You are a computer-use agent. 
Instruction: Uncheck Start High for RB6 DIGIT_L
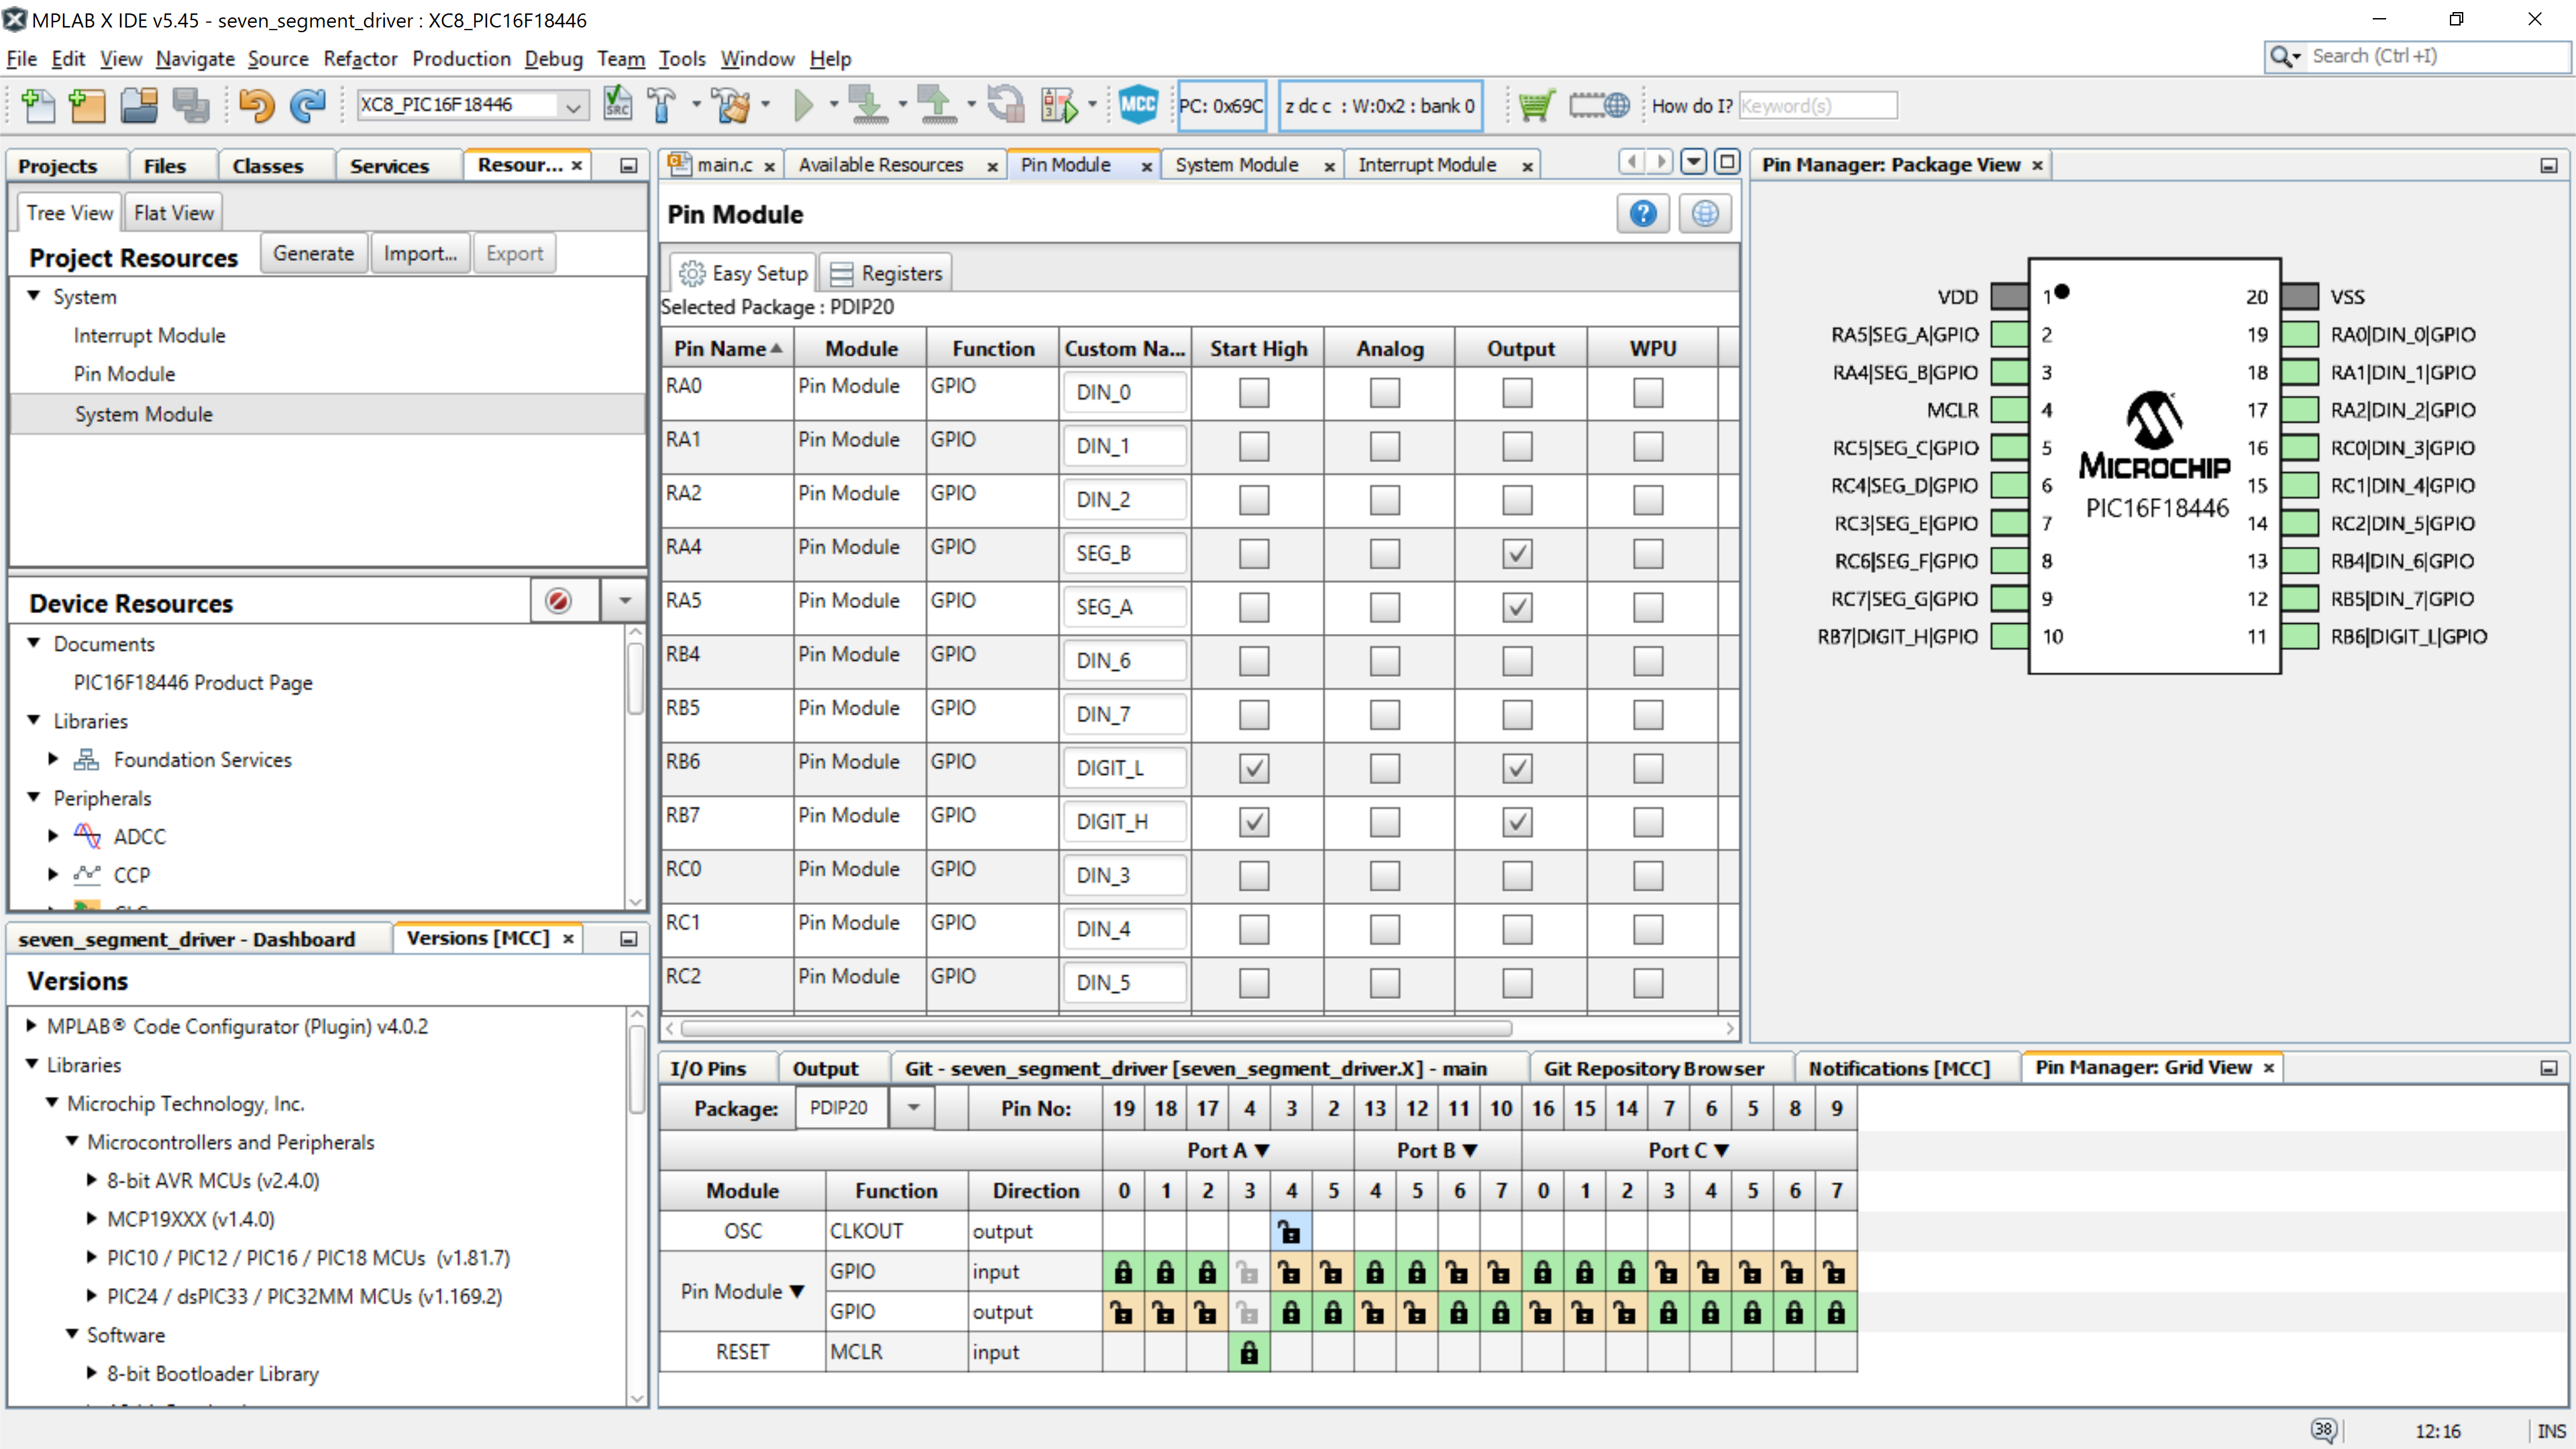click(x=1254, y=768)
